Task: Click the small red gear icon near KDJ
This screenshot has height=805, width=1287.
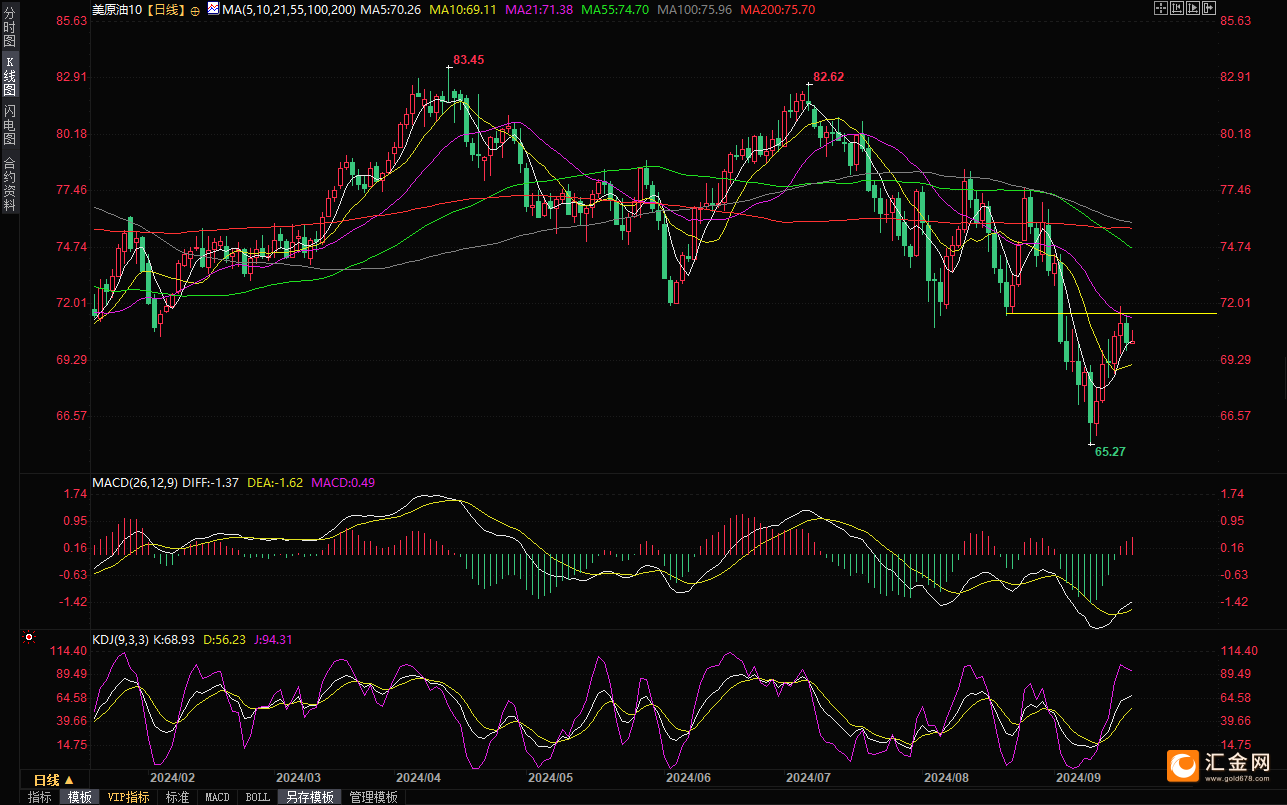Action: point(28,636)
